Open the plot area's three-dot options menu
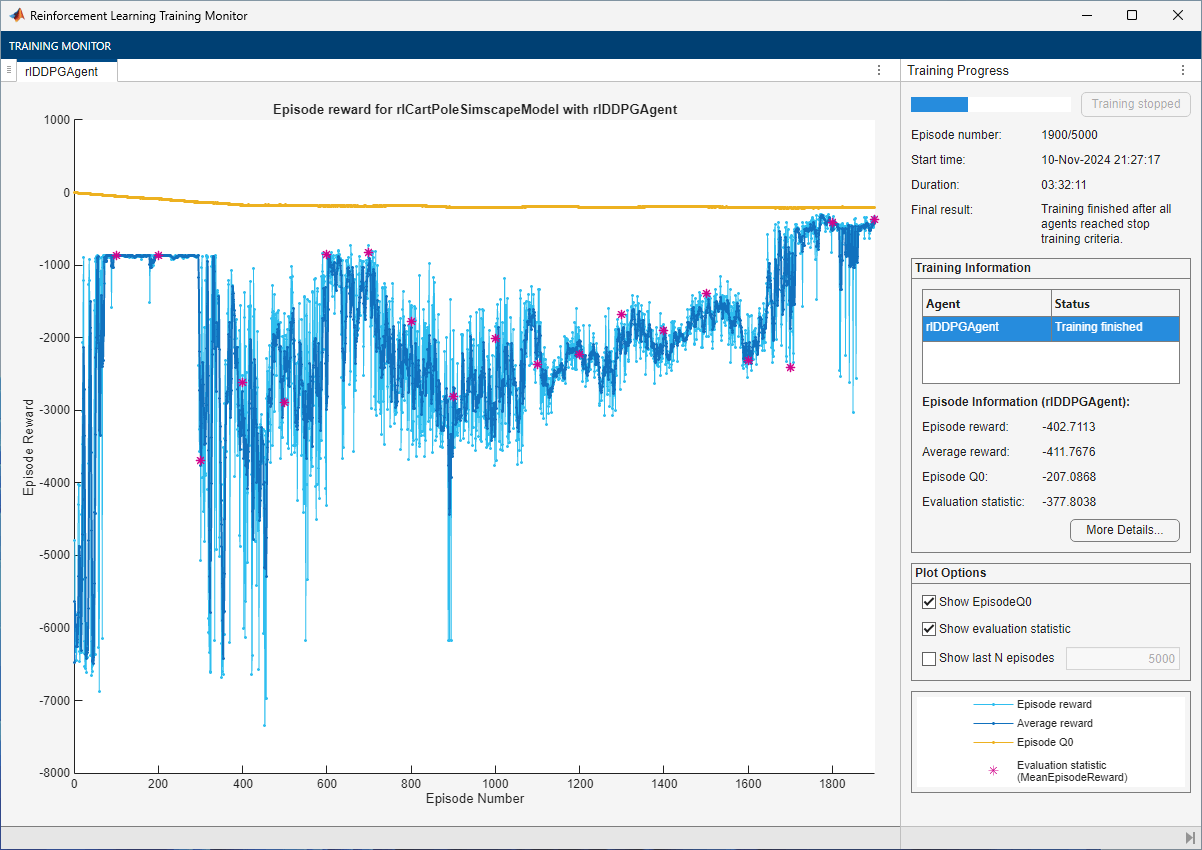 coord(879,70)
